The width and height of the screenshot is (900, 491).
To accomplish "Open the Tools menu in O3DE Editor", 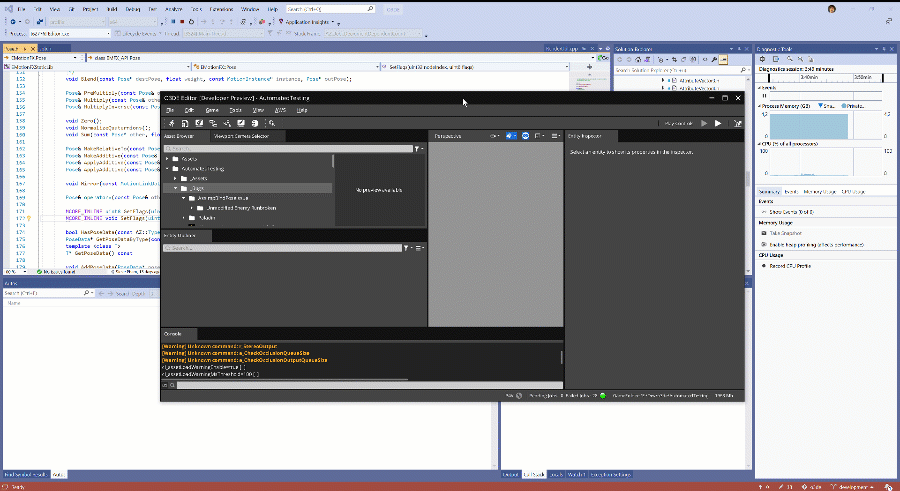I will tap(235, 110).
